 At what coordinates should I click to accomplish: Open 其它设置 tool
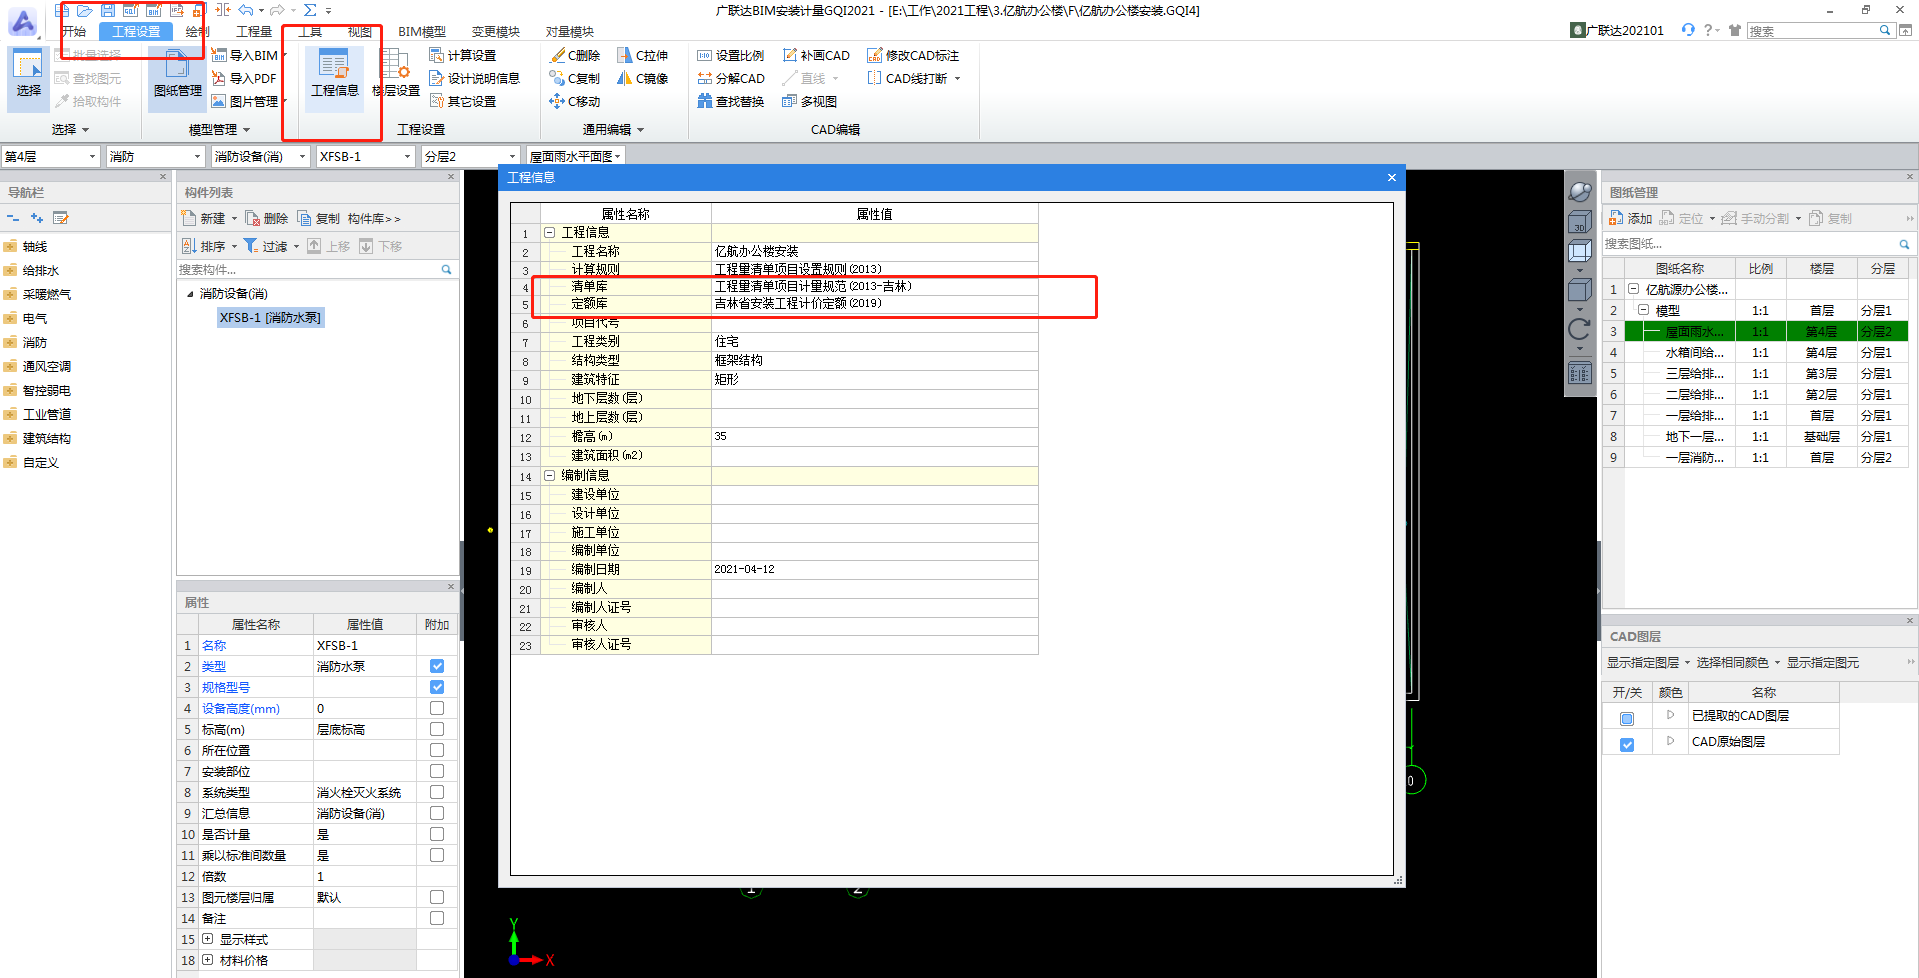(463, 101)
